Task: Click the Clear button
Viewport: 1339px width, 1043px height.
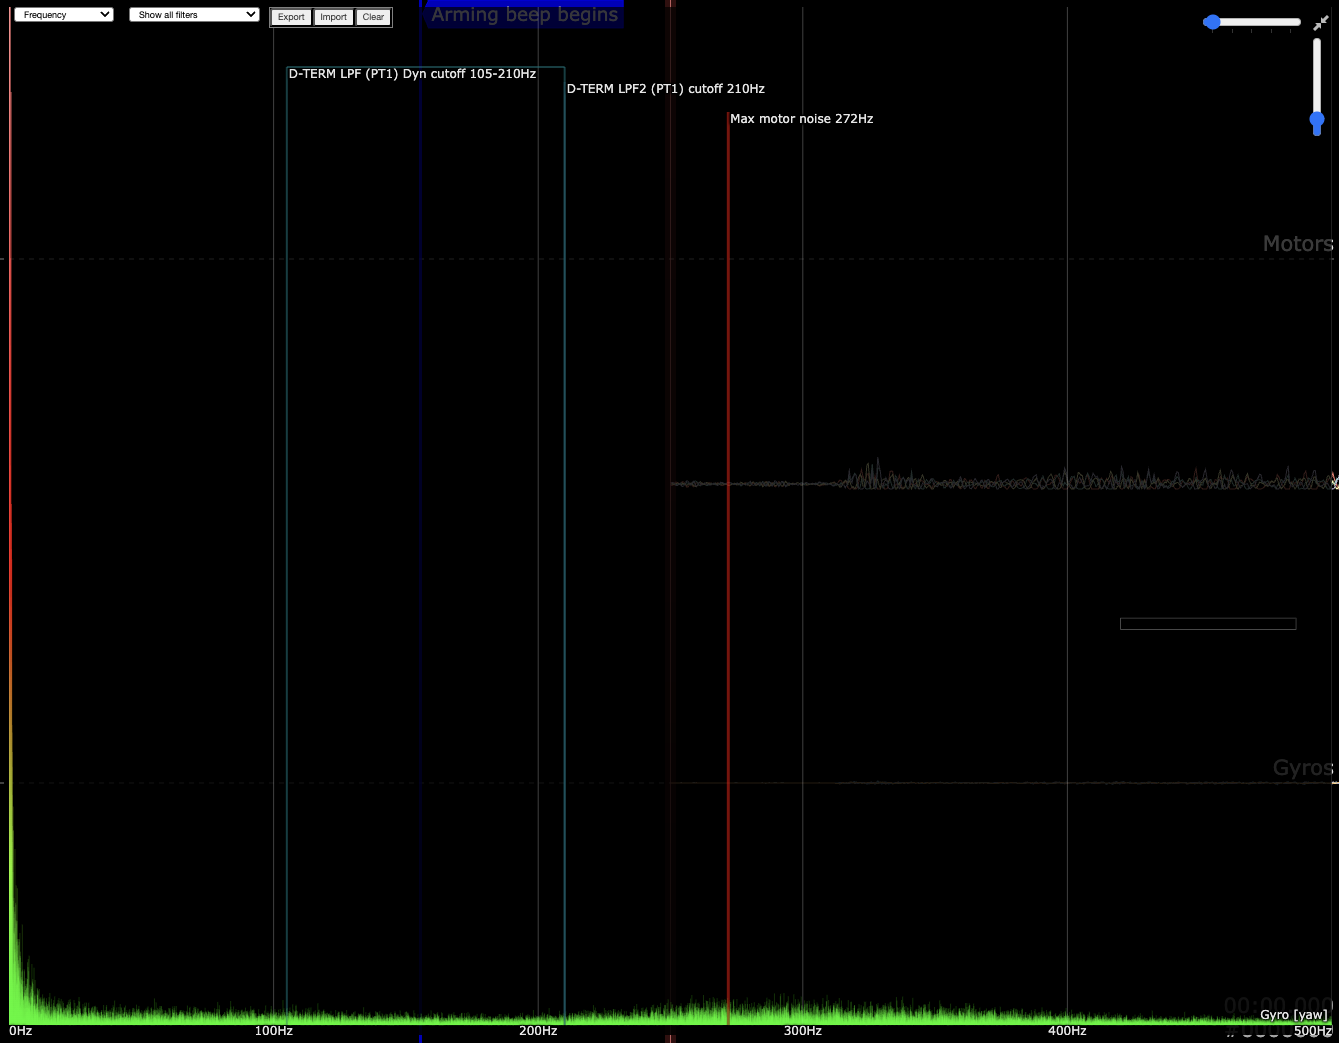Action: [x=373, y=17]
